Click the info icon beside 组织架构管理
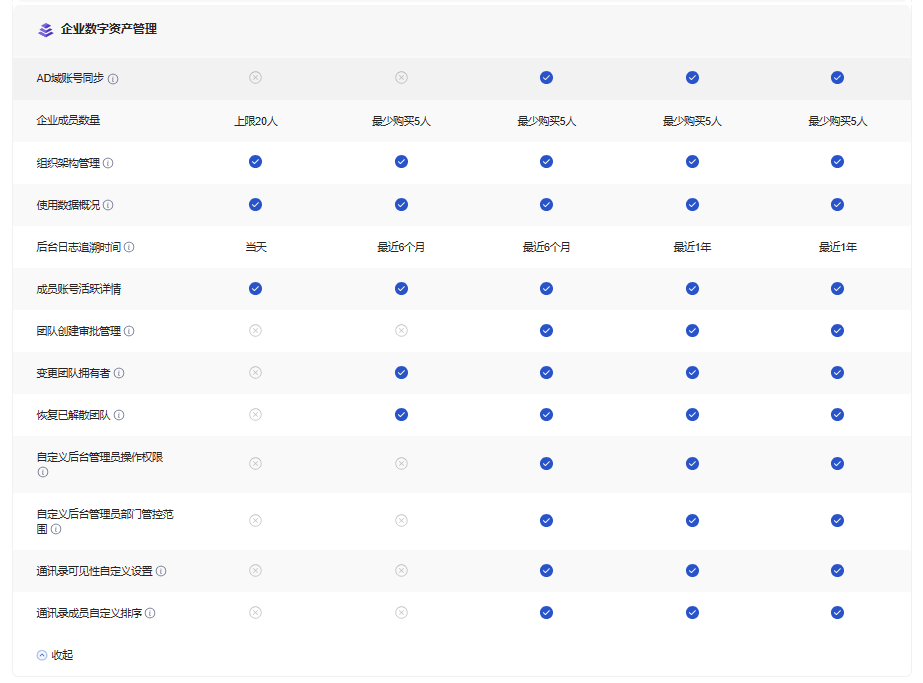The height and width of the screenshot is (683, 923). click(x=108, y=163)
